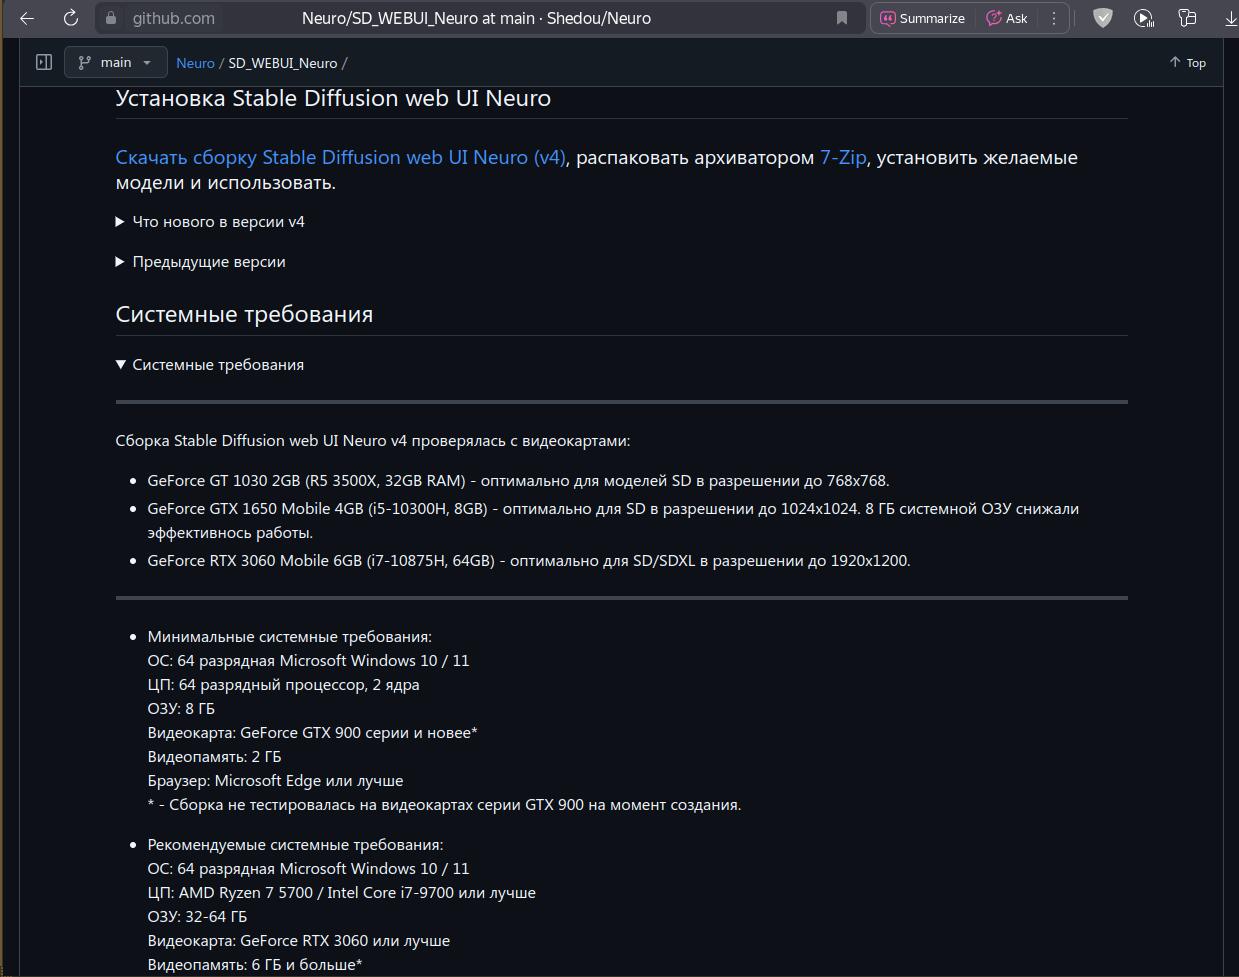The image size is (1239, 977).
Task: Expand the 'Что нового в версии v4' section
Action: click(x=210, y=222)
